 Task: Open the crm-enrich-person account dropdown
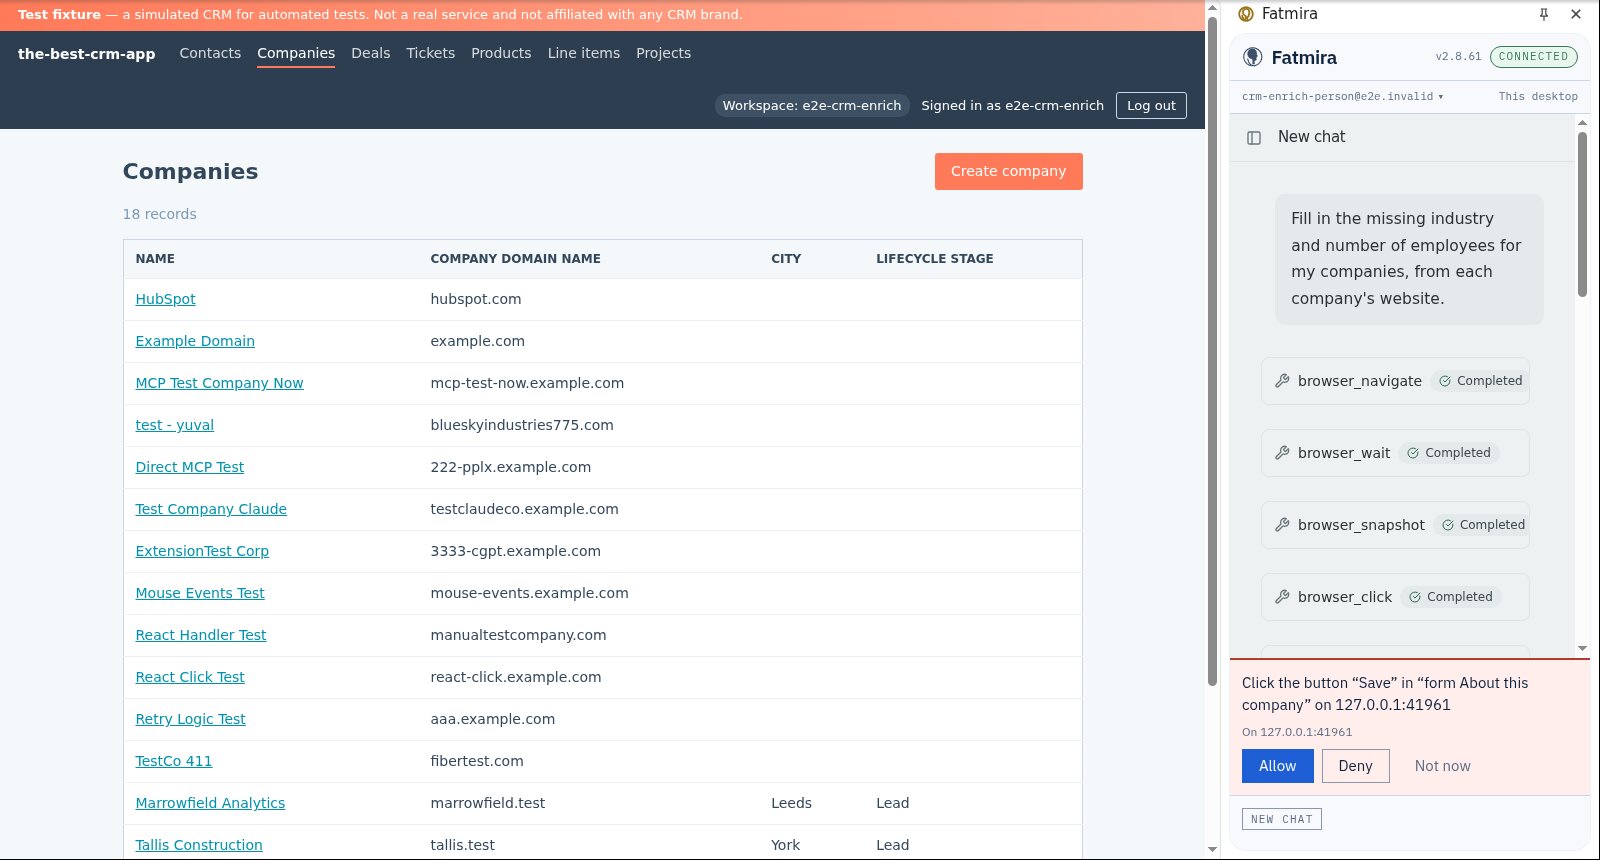(x=1342, y=97)
